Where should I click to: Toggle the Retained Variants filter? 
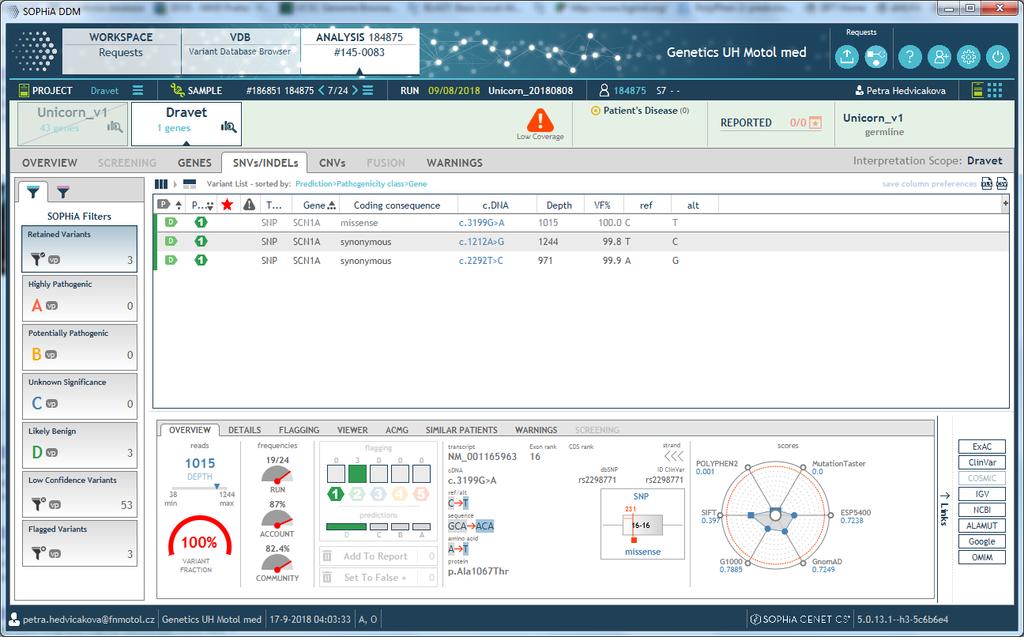point(80,248)
